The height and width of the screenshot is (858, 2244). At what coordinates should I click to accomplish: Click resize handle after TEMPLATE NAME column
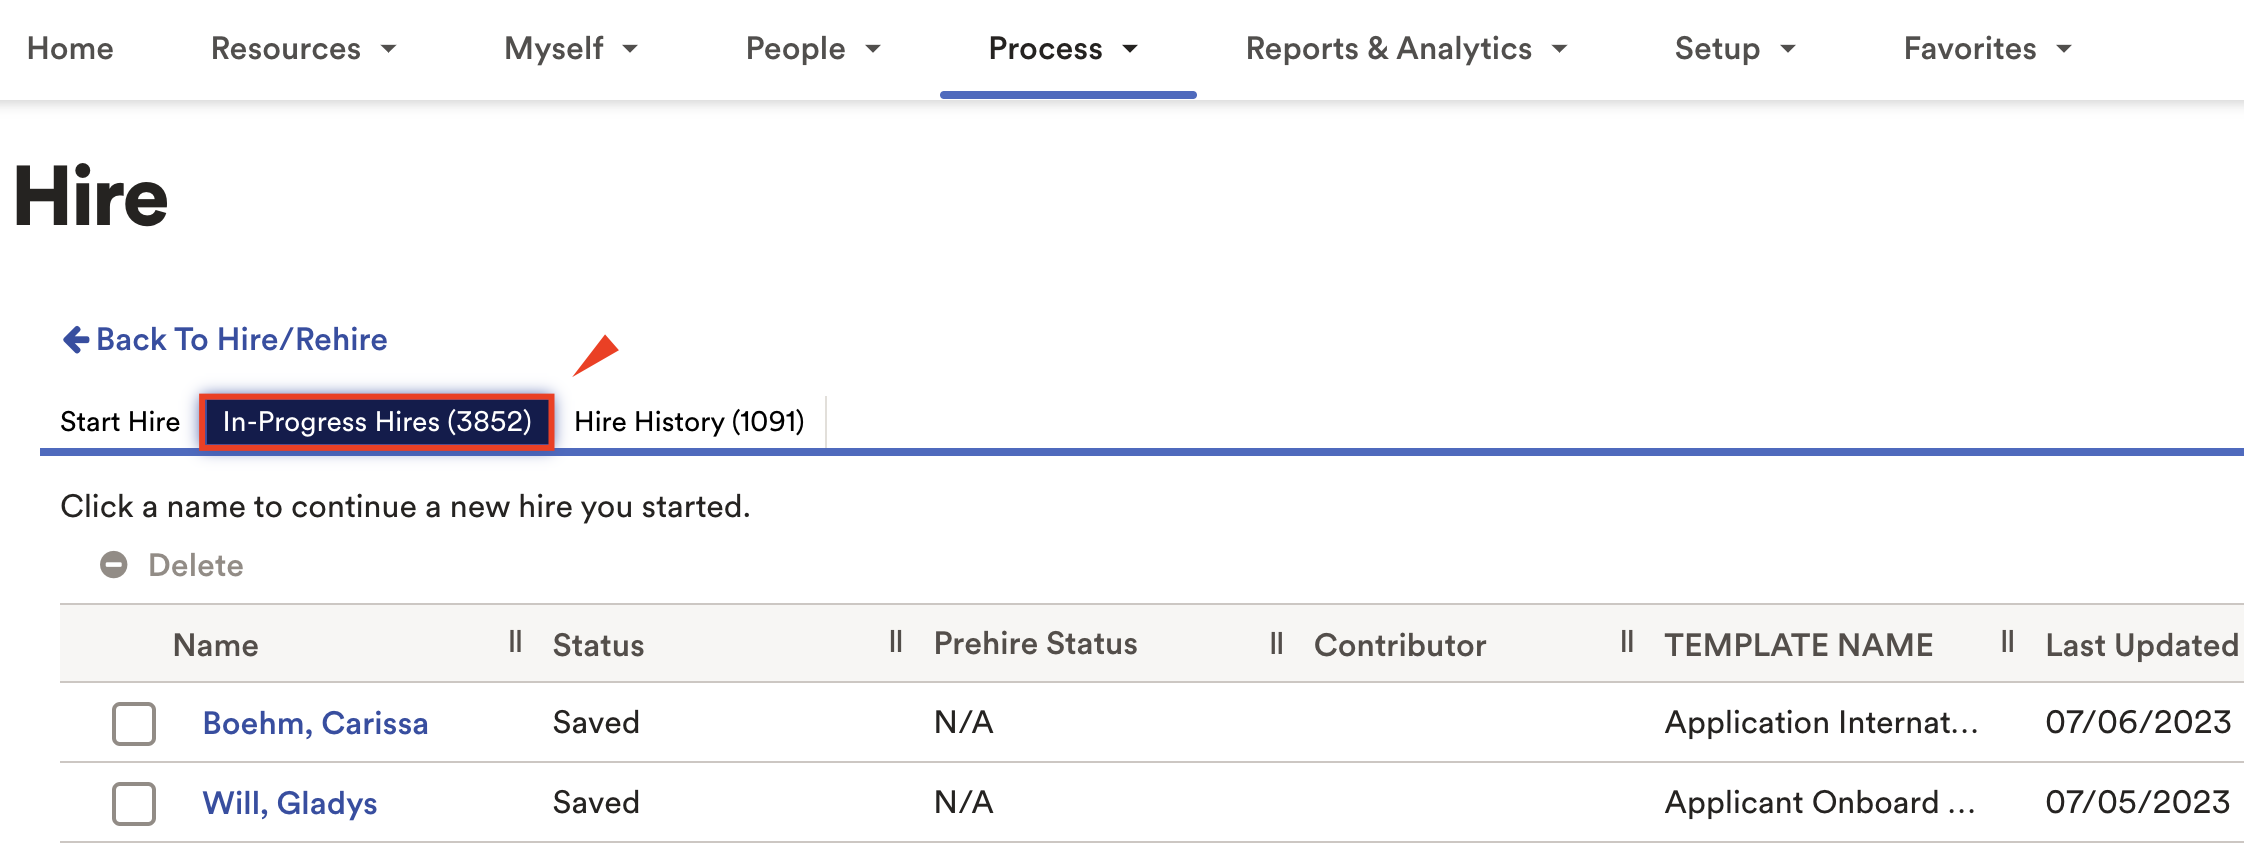[x=2007, y=642]
